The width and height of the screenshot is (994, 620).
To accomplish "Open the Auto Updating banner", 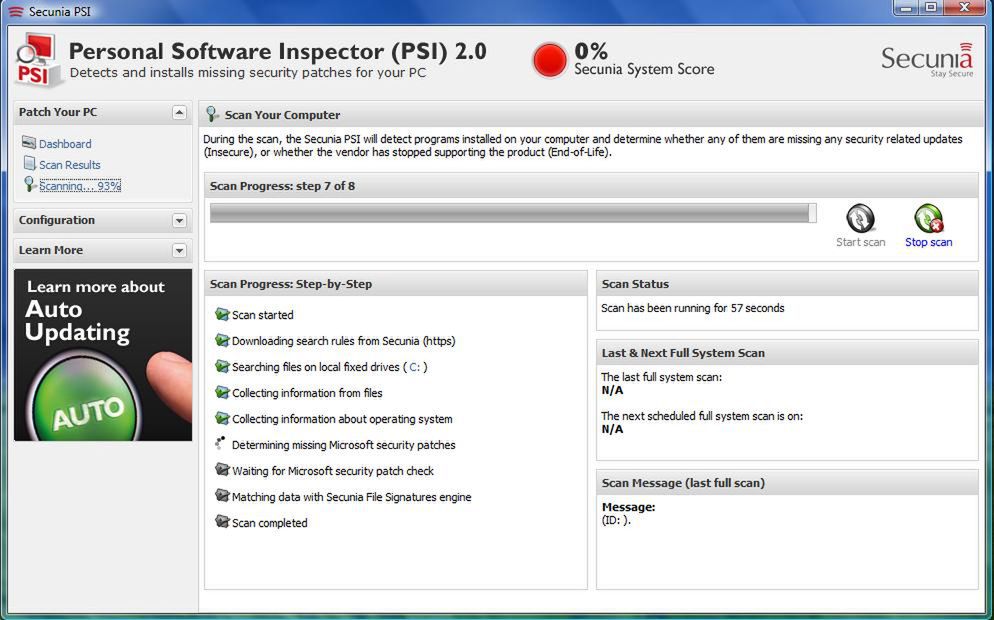I will [x=103, y=355].
